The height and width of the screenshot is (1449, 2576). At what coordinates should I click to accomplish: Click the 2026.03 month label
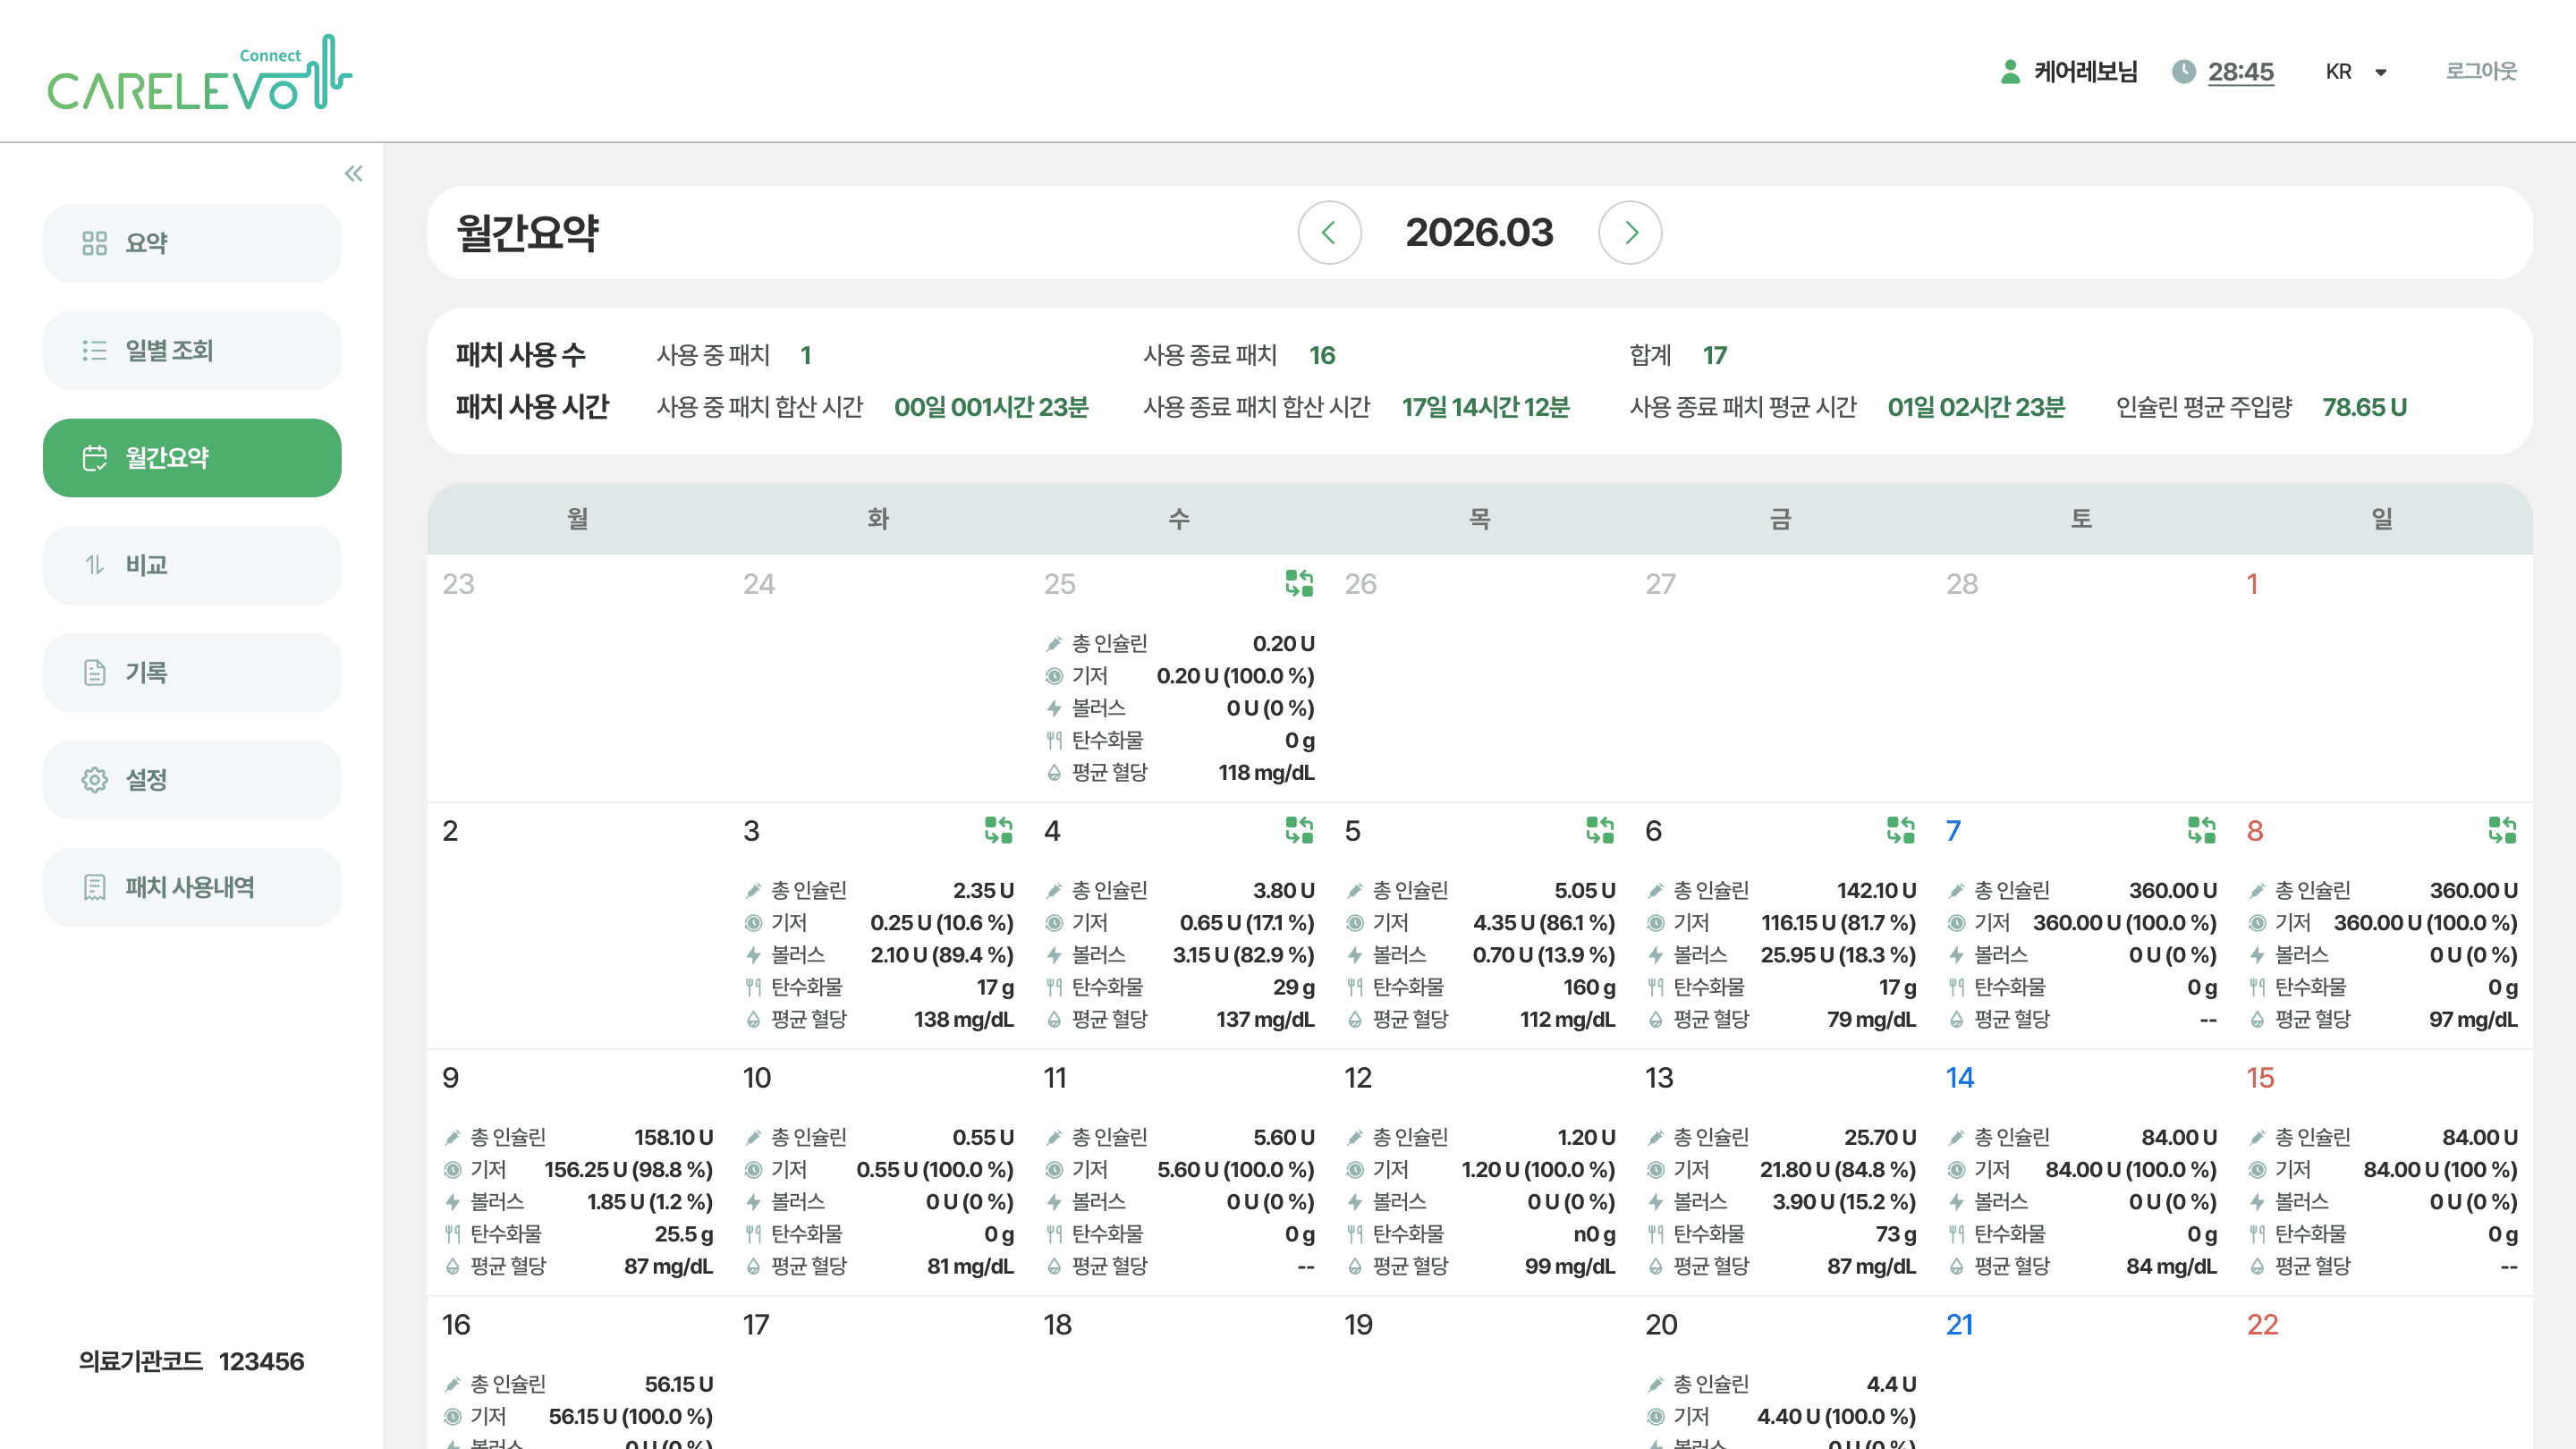1480,233
